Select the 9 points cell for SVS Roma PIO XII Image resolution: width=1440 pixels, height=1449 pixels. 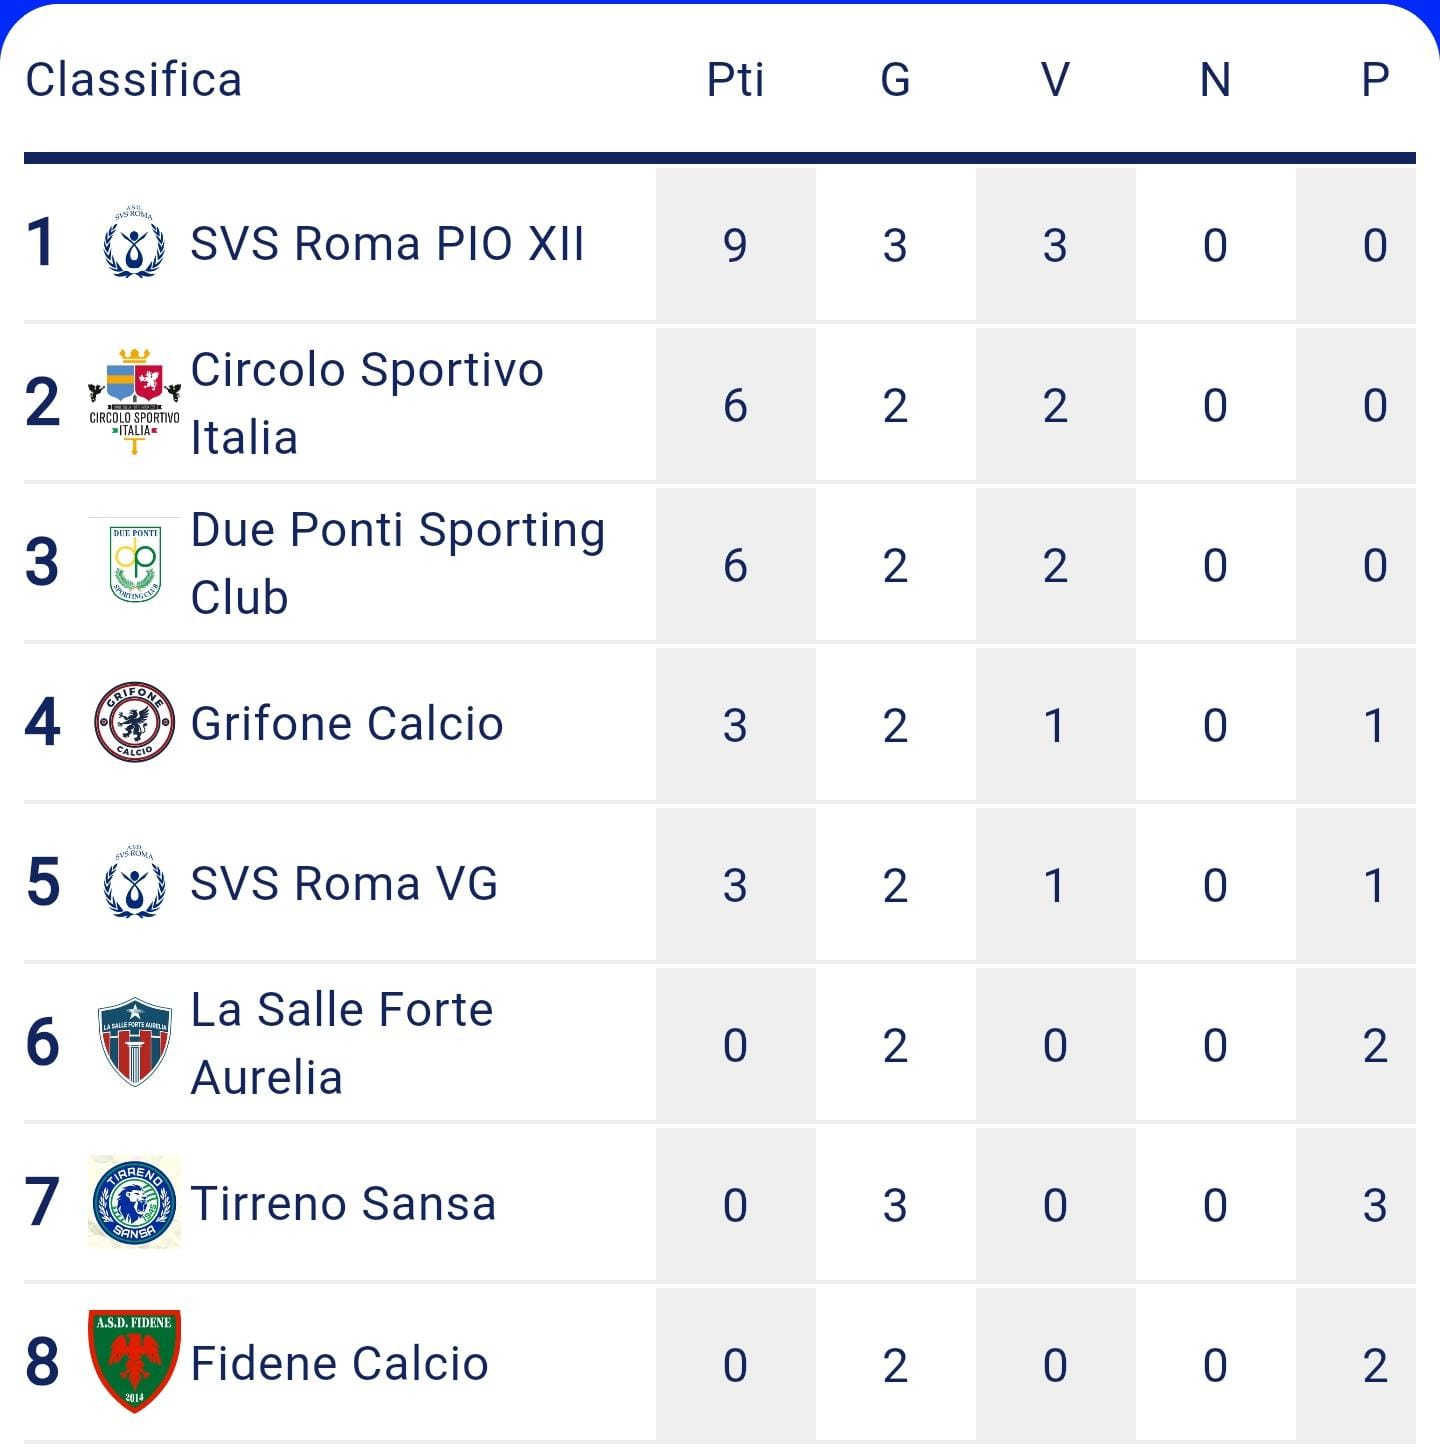pos(735,244)
